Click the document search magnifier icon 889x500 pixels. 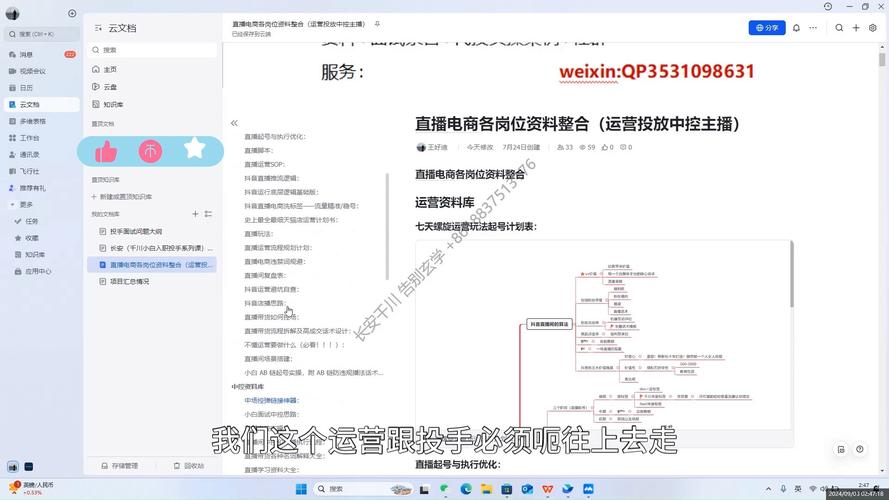point(838,28)
